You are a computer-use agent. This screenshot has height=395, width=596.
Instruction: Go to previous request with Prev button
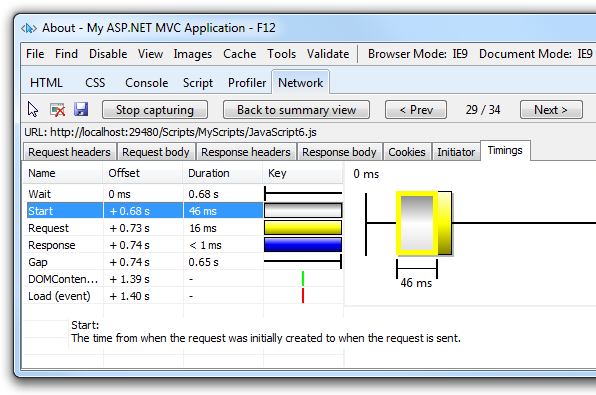pos(416,110)
